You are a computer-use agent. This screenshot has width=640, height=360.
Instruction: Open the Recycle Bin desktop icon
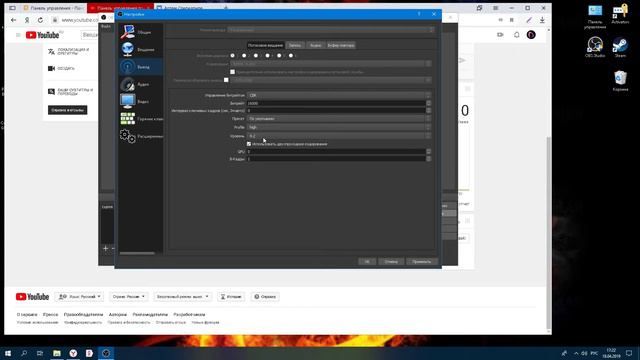click(620, 80)
